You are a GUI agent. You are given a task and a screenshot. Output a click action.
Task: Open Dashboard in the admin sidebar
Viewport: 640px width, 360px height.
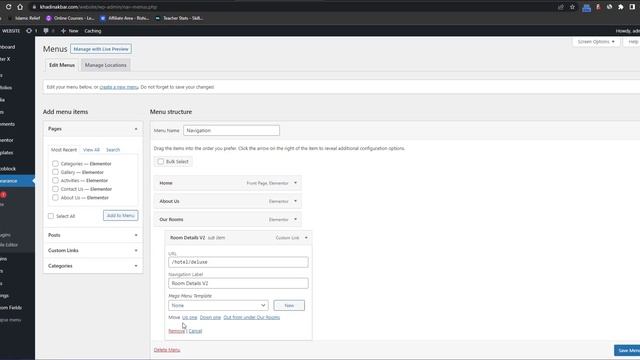point(8,47)
